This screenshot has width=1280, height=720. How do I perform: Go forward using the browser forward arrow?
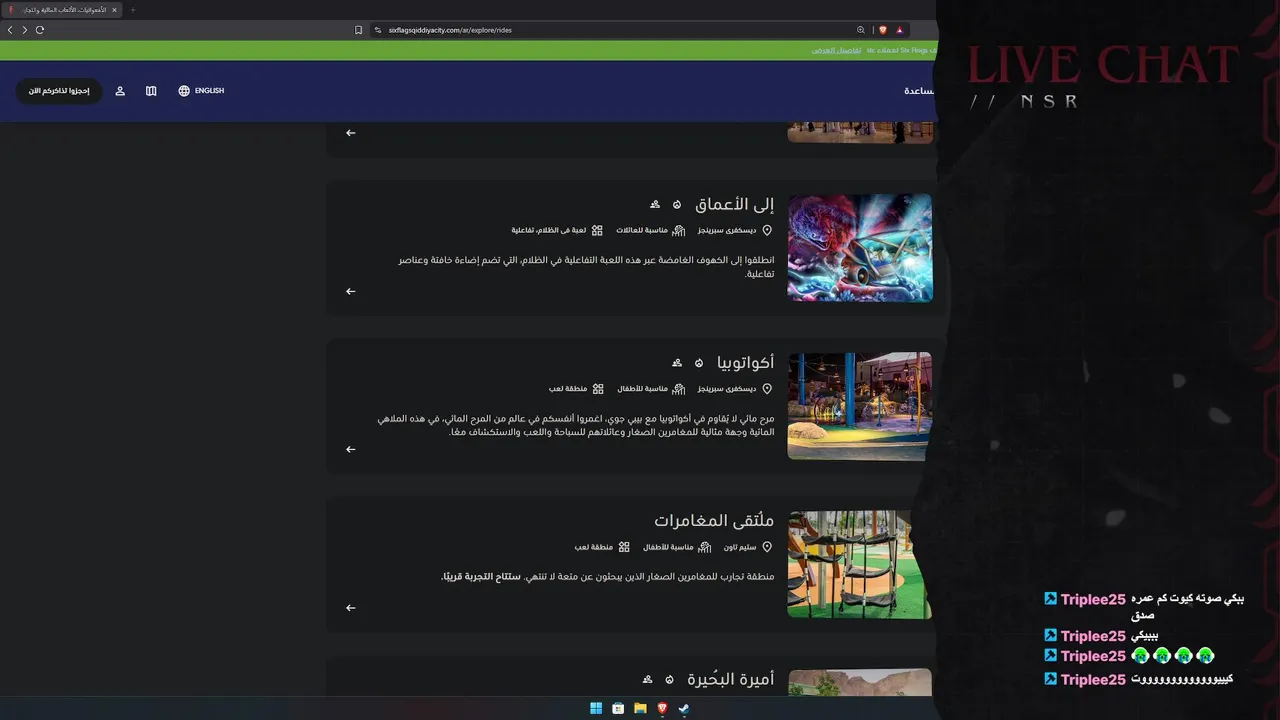point(24,30)
